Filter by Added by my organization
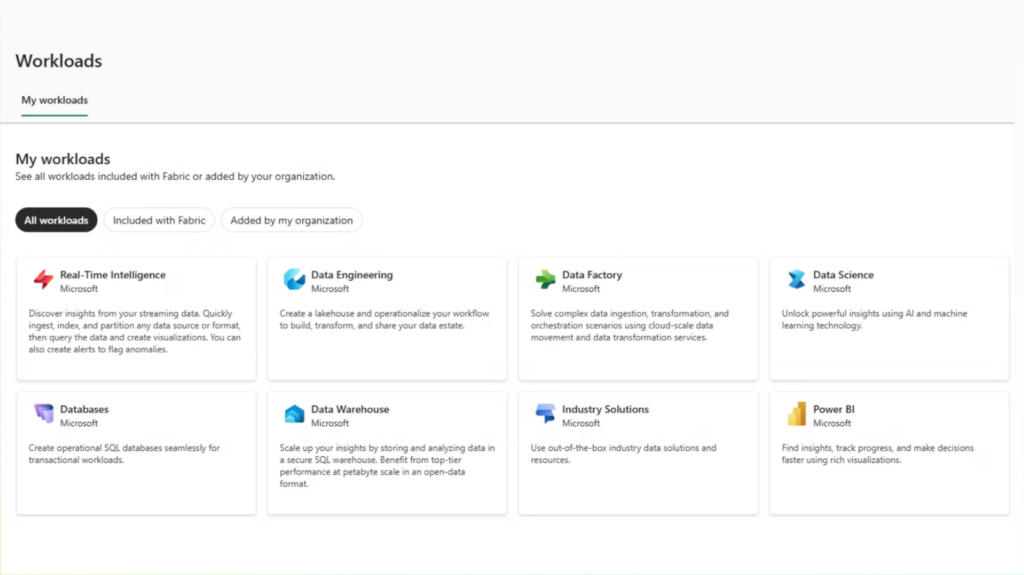This screenshot has width=1024, height=575. point(291,220)
